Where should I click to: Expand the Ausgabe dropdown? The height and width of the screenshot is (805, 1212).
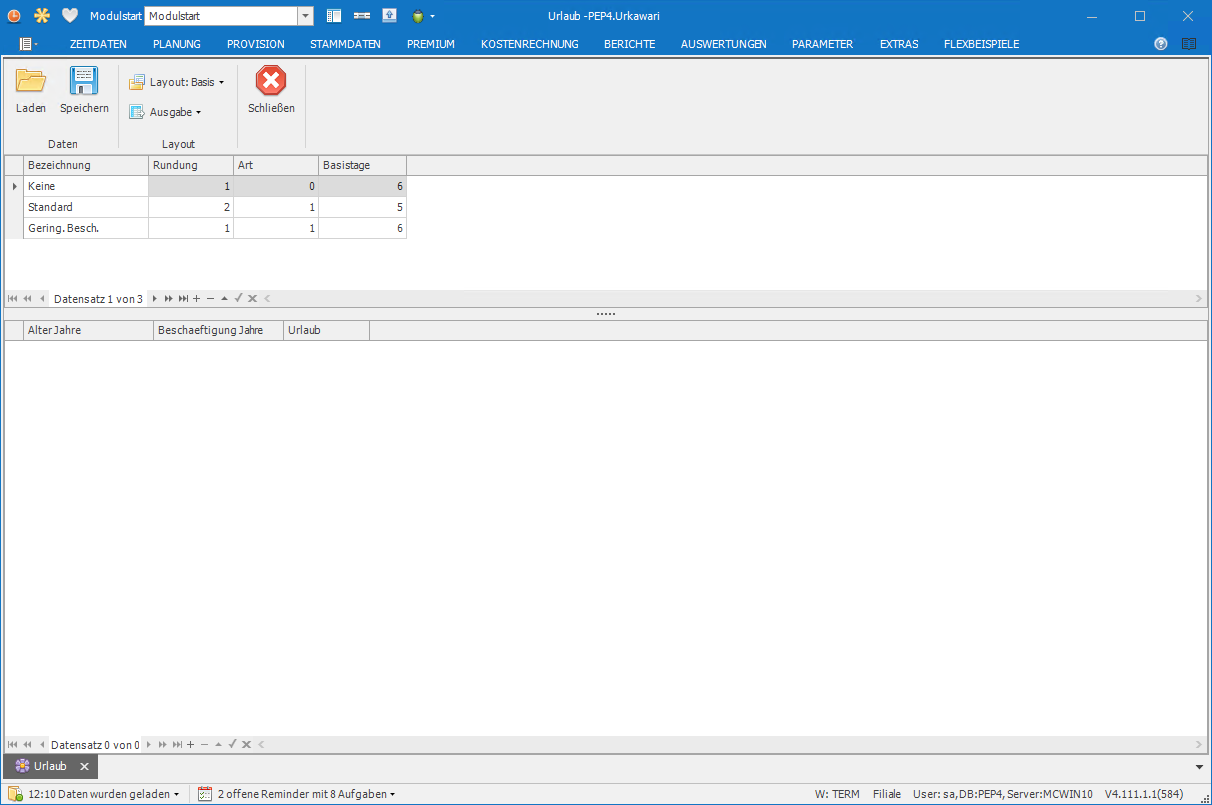click(166, 112)
